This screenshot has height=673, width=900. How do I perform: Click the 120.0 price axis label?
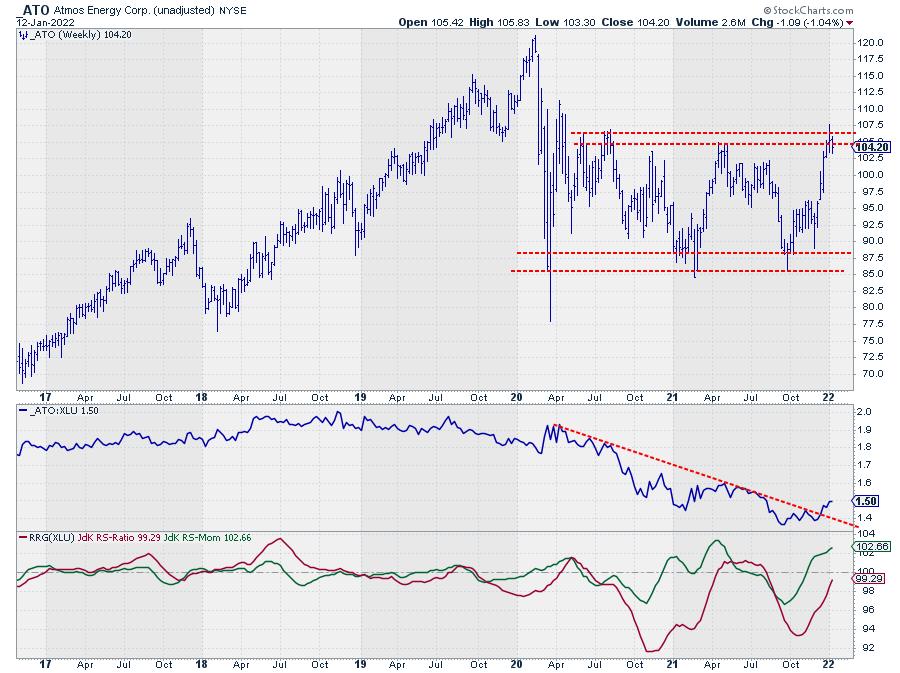[870, 42]
